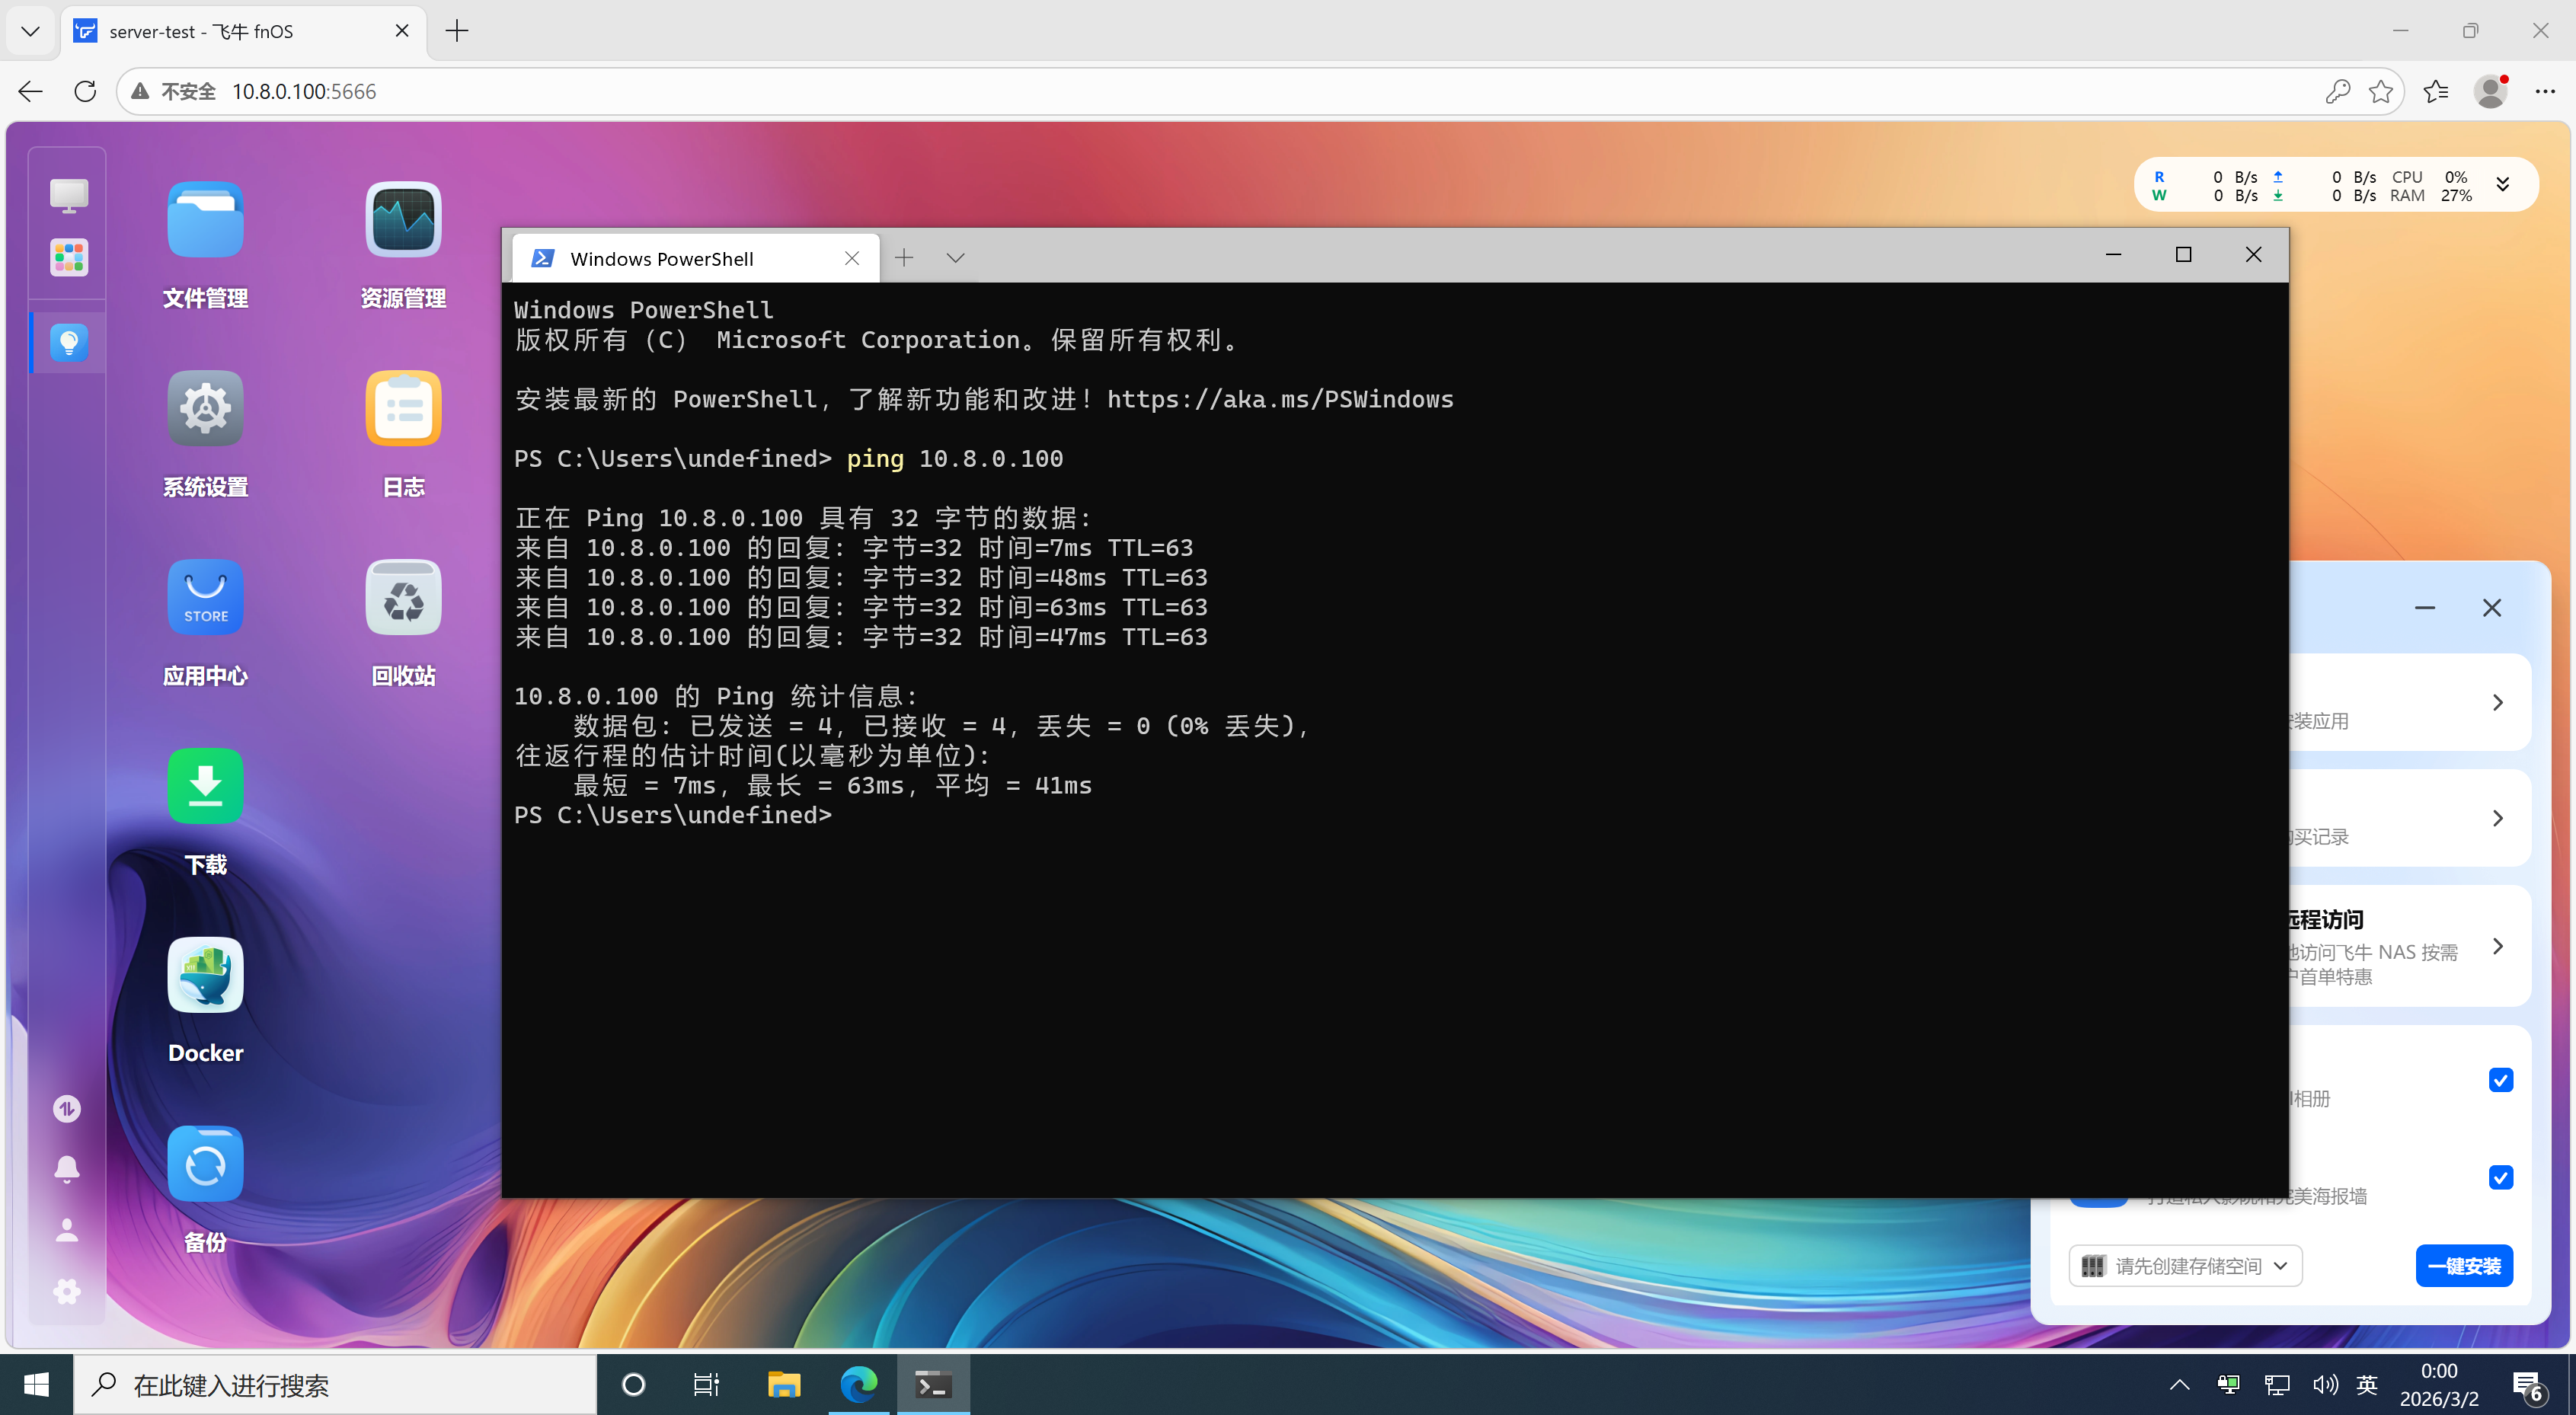
Task: Click the Windows taskbar search box
Action: click(335, 1385)
